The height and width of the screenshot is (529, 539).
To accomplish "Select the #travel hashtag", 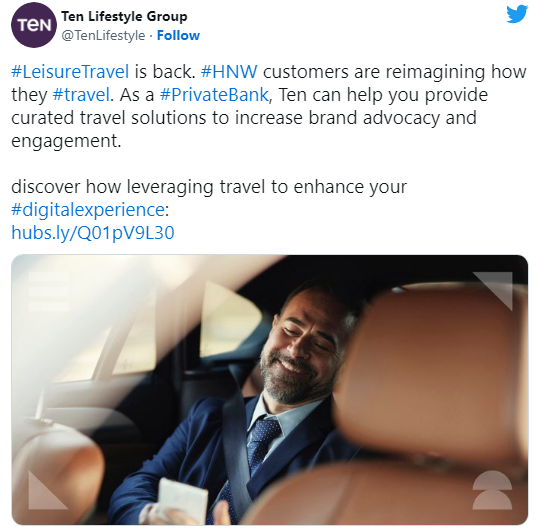I will click(81, 95).
